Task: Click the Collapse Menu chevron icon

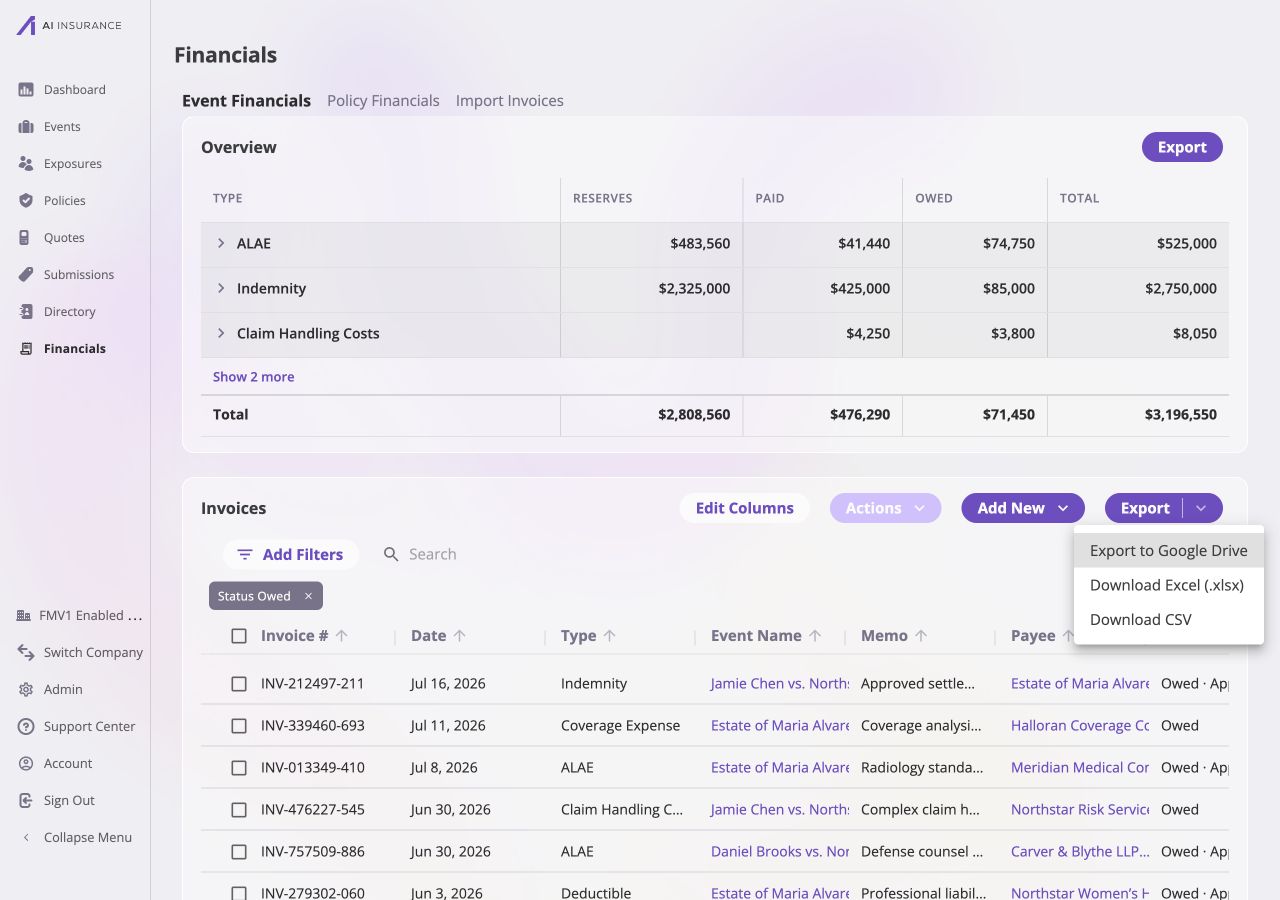Action: (x=26, y=838)
